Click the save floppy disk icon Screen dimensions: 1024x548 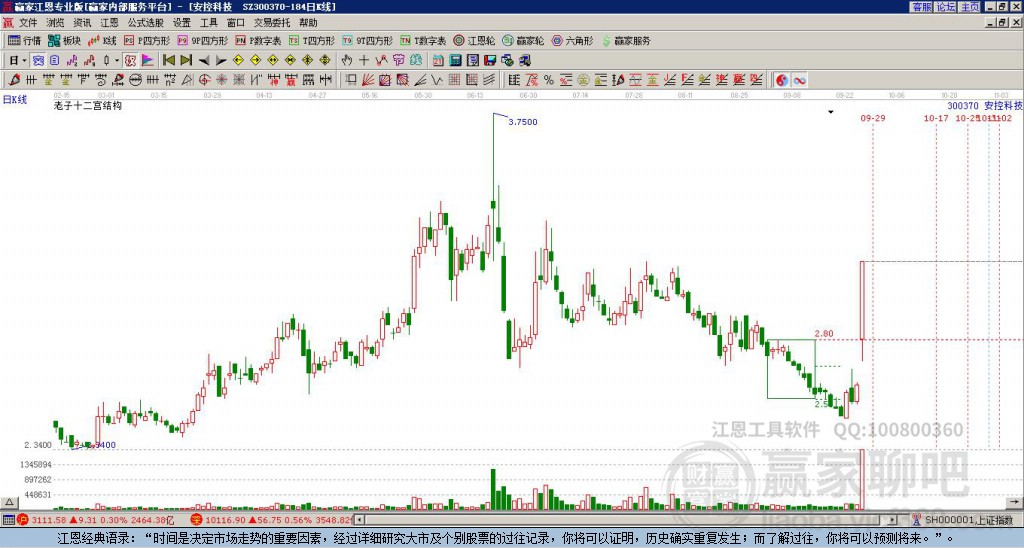tap(490, 60)
